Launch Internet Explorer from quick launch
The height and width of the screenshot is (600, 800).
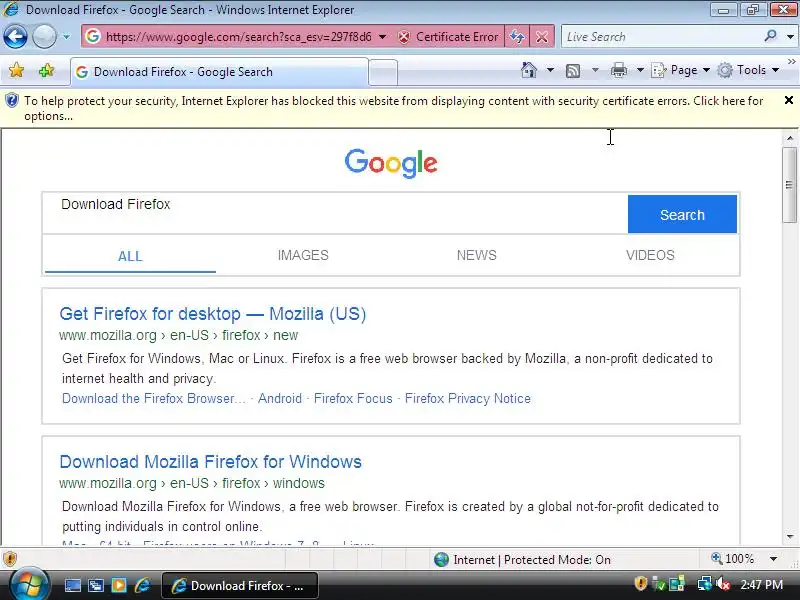click(x=142, y=585)
